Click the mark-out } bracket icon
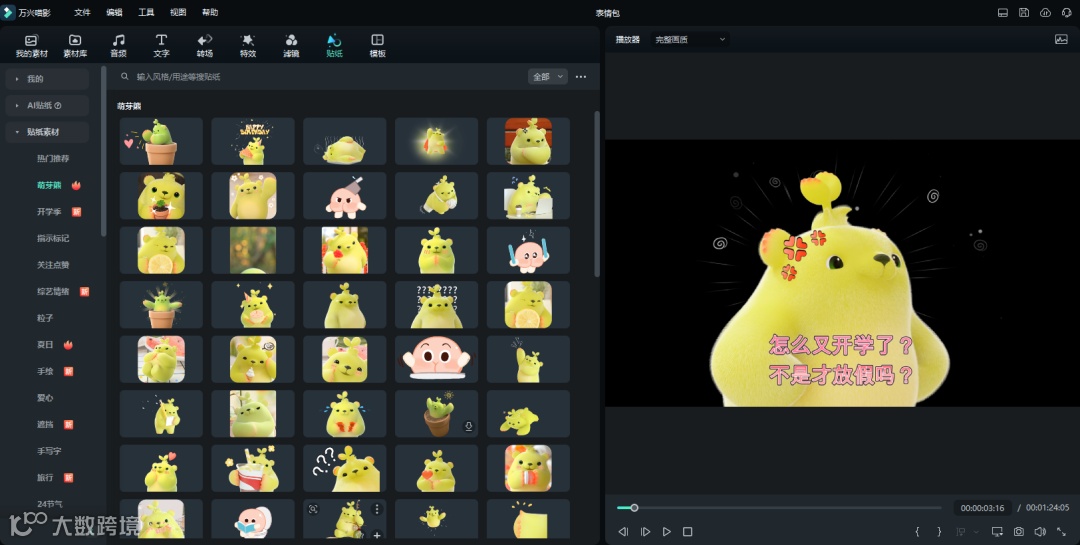Image resolution: width=1080 pixels, height=545 pixels. click(939, 531)
